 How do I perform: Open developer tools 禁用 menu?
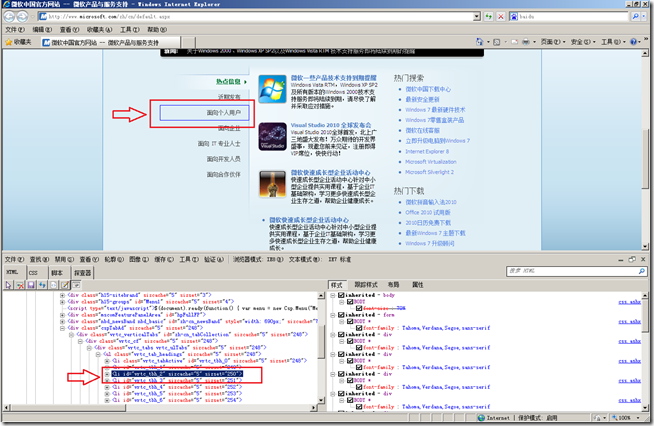[64, 260]
